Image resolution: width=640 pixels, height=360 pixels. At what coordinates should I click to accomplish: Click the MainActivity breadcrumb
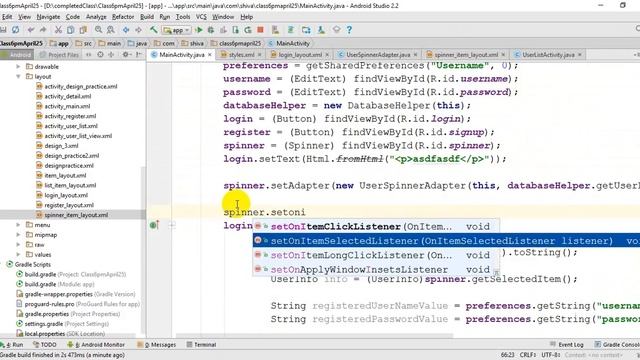point(289,43)
